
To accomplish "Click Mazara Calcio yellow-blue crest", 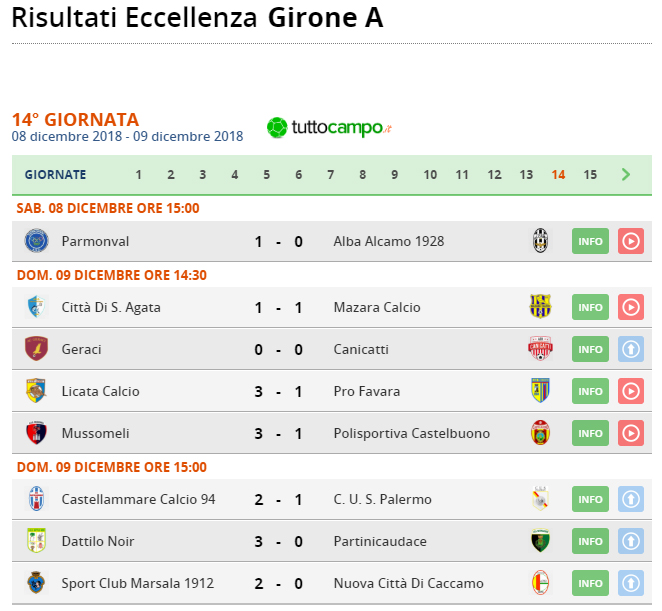I will coord(540,307).
